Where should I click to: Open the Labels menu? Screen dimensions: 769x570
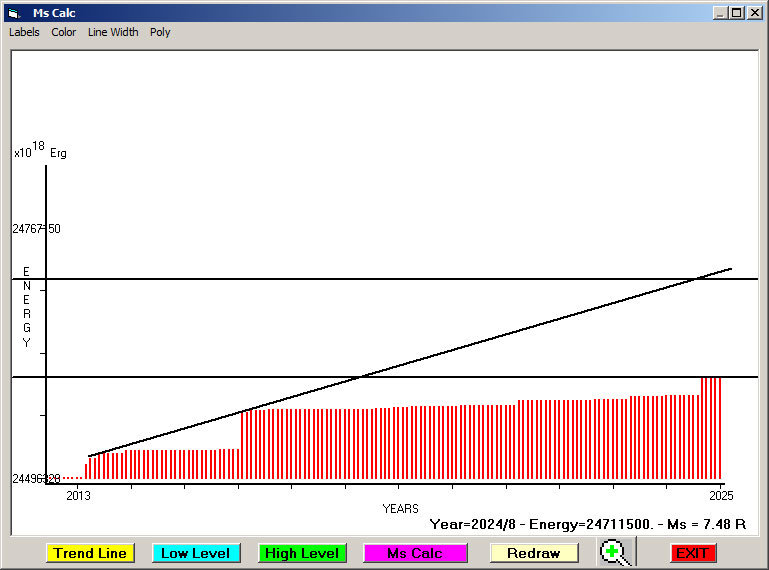point(24,32)
